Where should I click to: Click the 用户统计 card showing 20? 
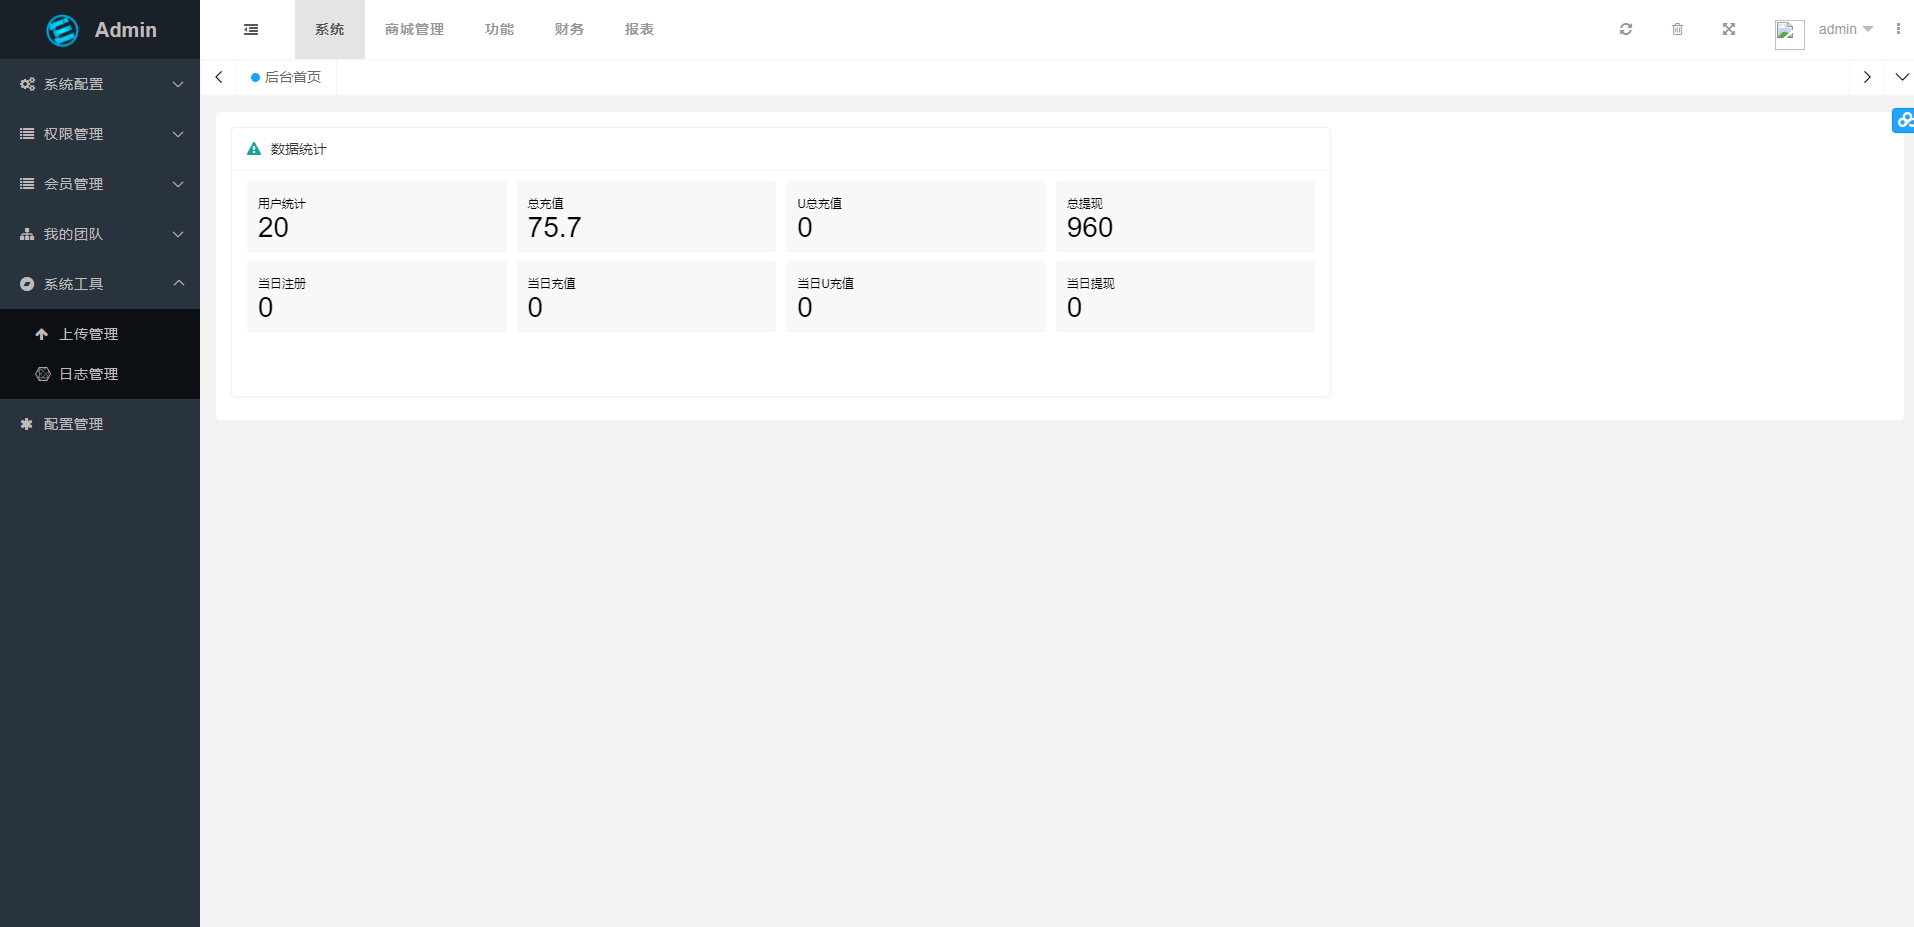tap(377, 216)
